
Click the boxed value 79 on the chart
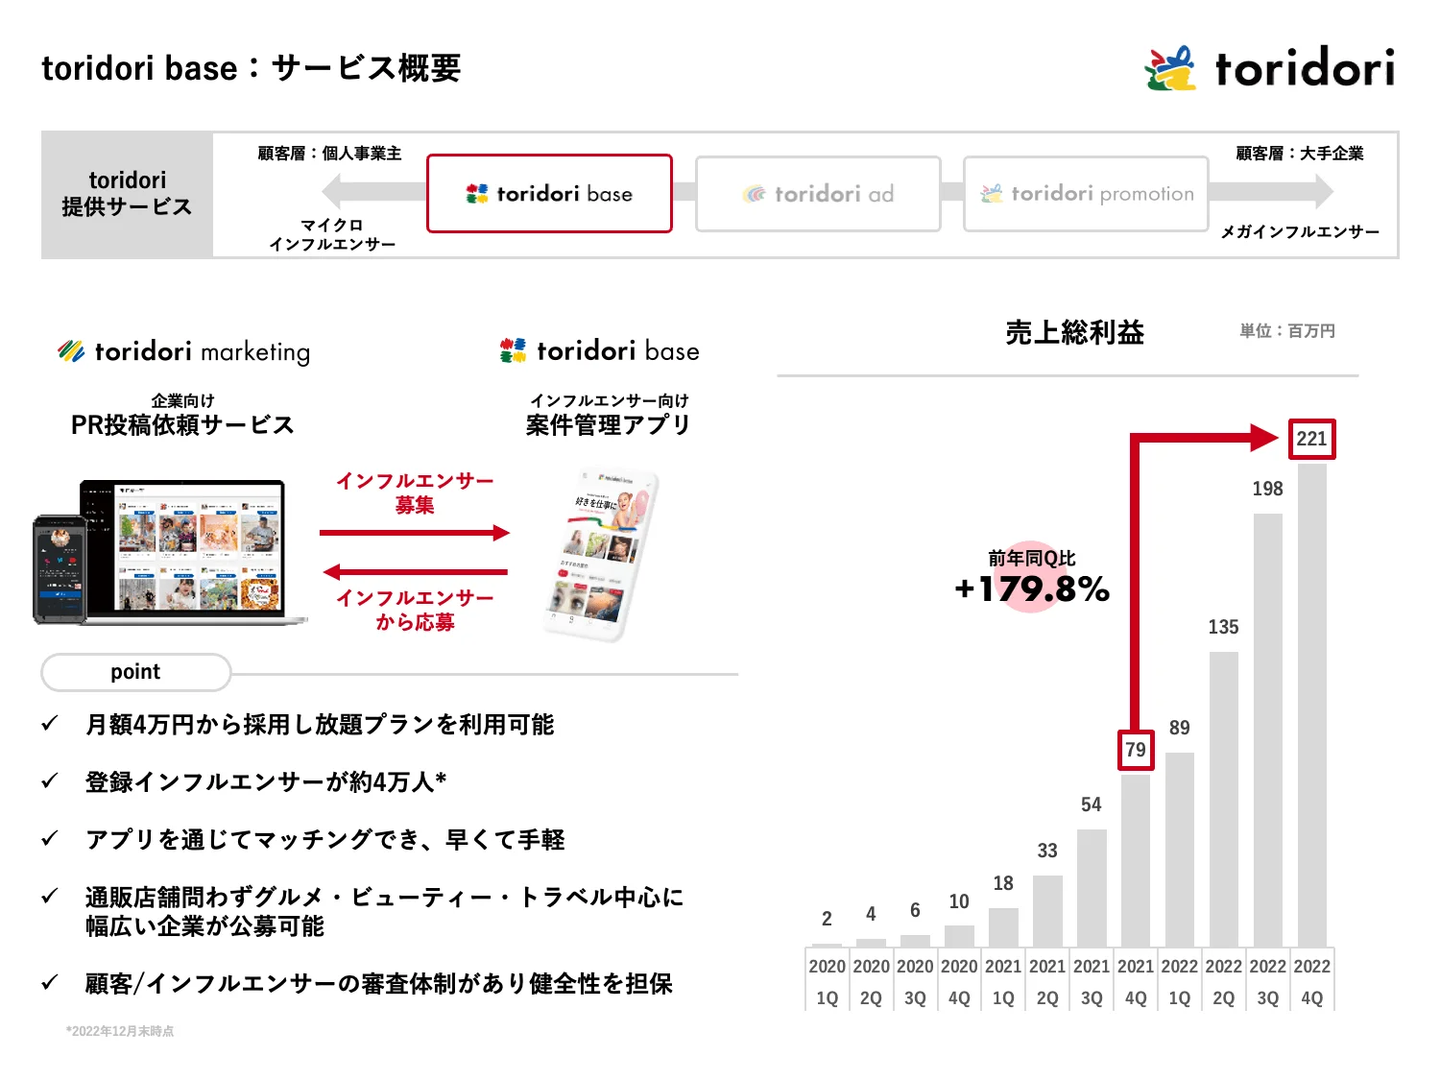[x=1136, y=750]
